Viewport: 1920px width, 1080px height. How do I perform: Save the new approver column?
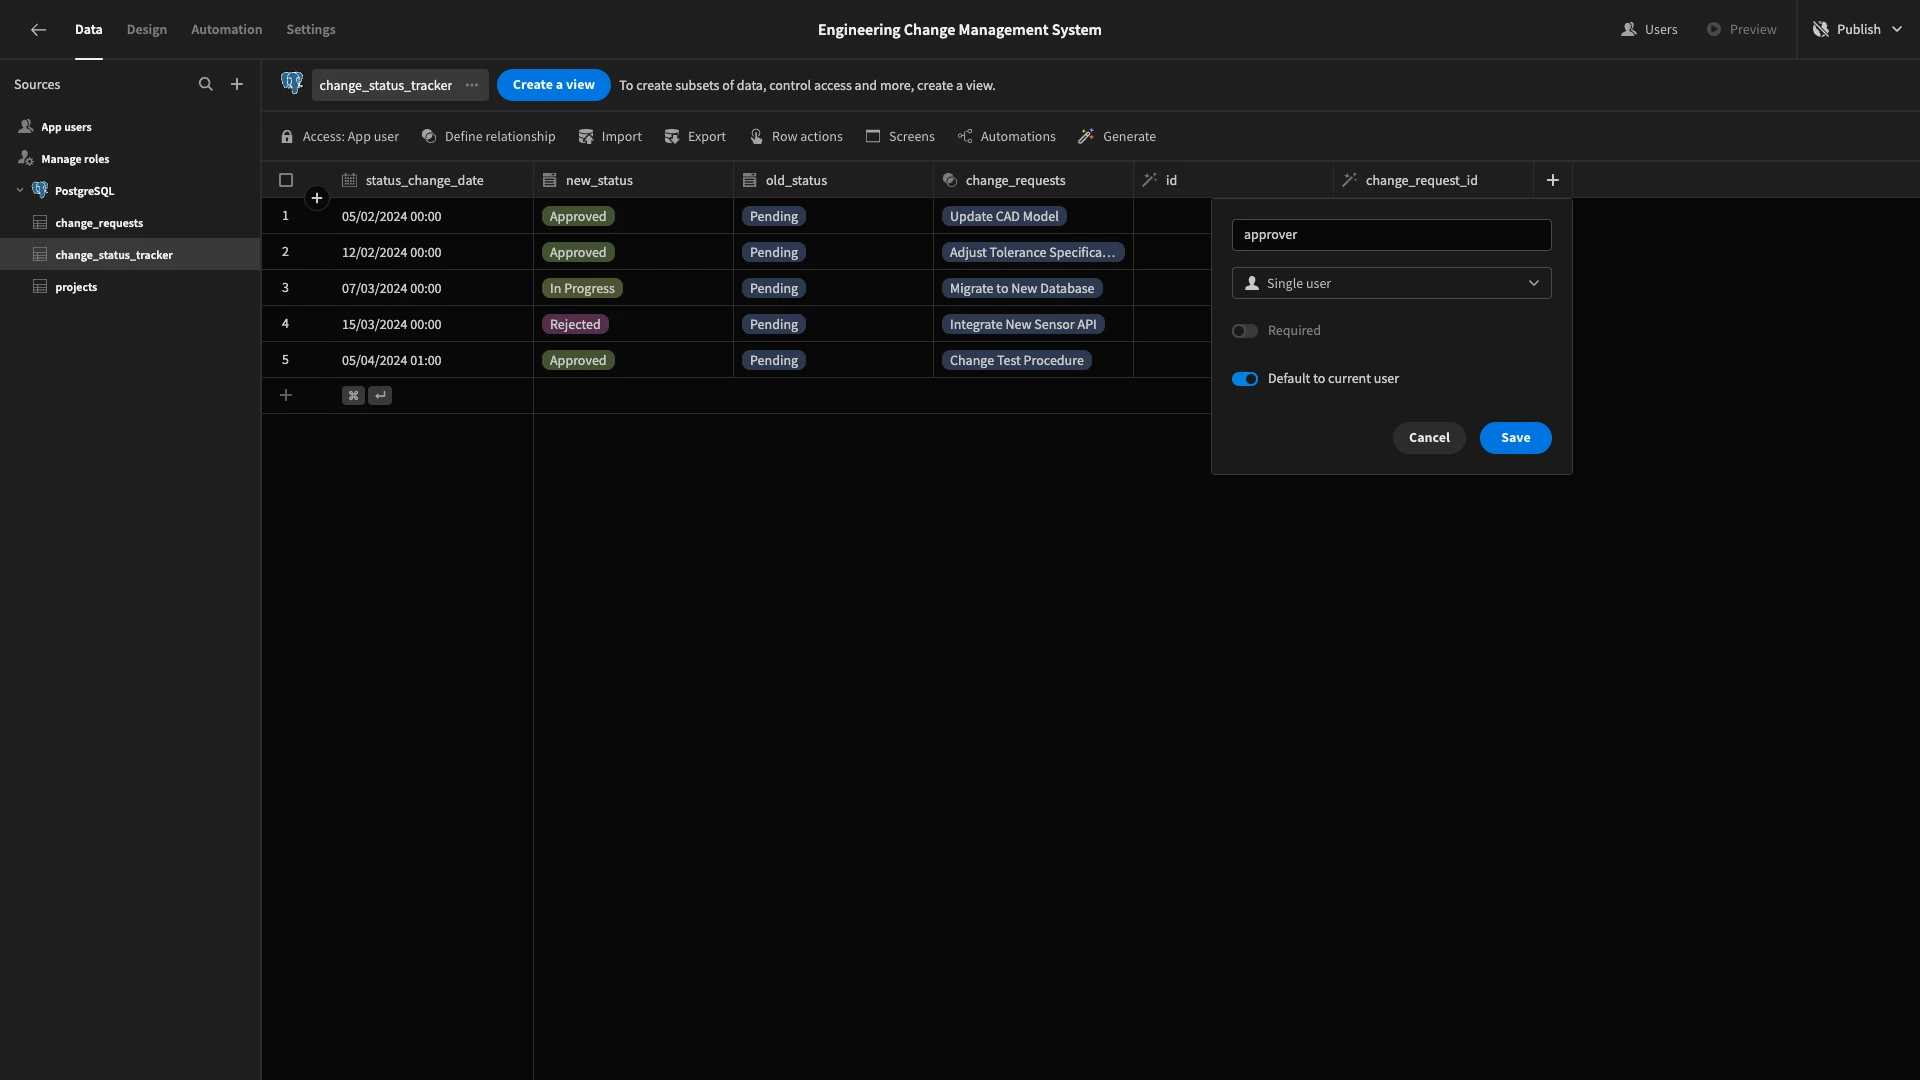(1516, 438)
